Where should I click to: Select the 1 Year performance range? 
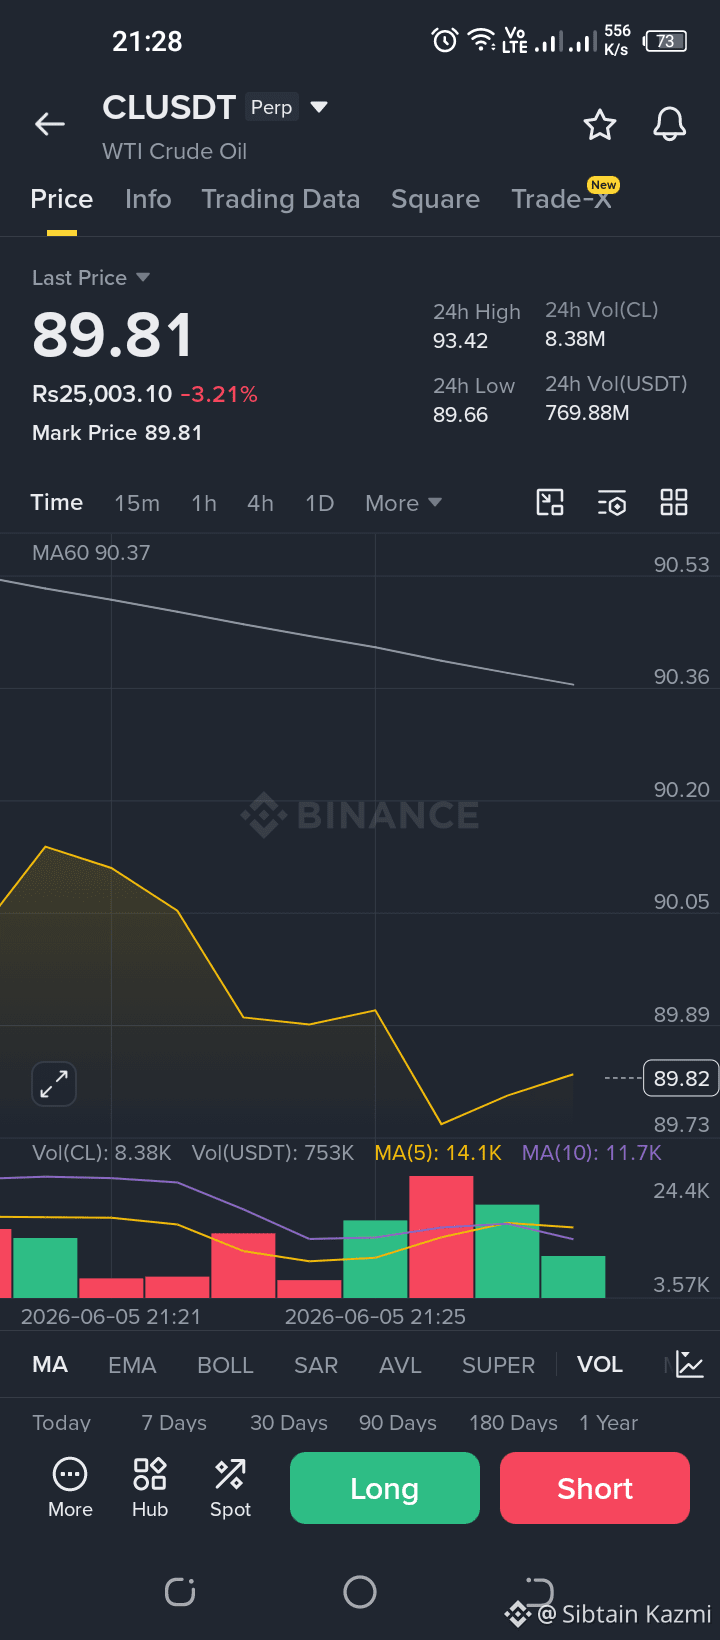609,1422
